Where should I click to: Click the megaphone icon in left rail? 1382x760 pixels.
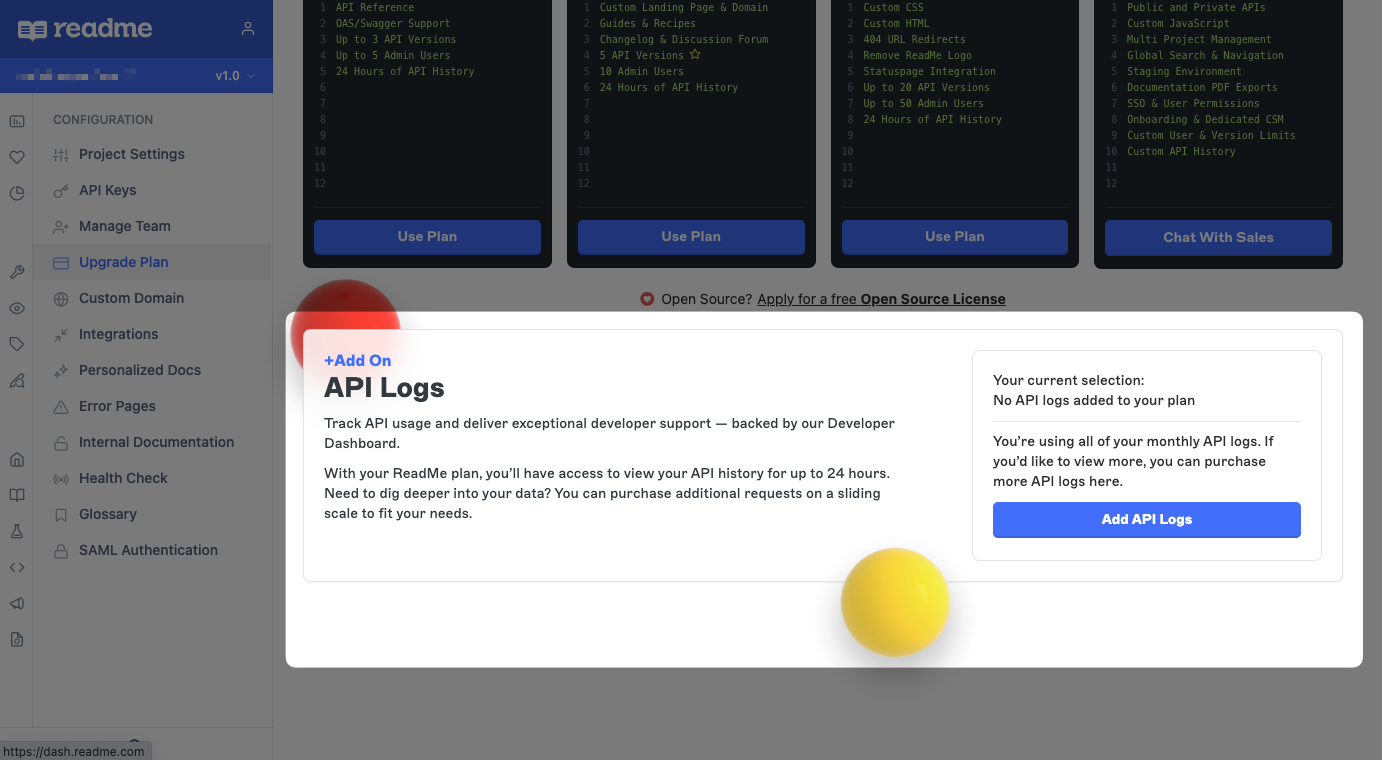[16, 603]
